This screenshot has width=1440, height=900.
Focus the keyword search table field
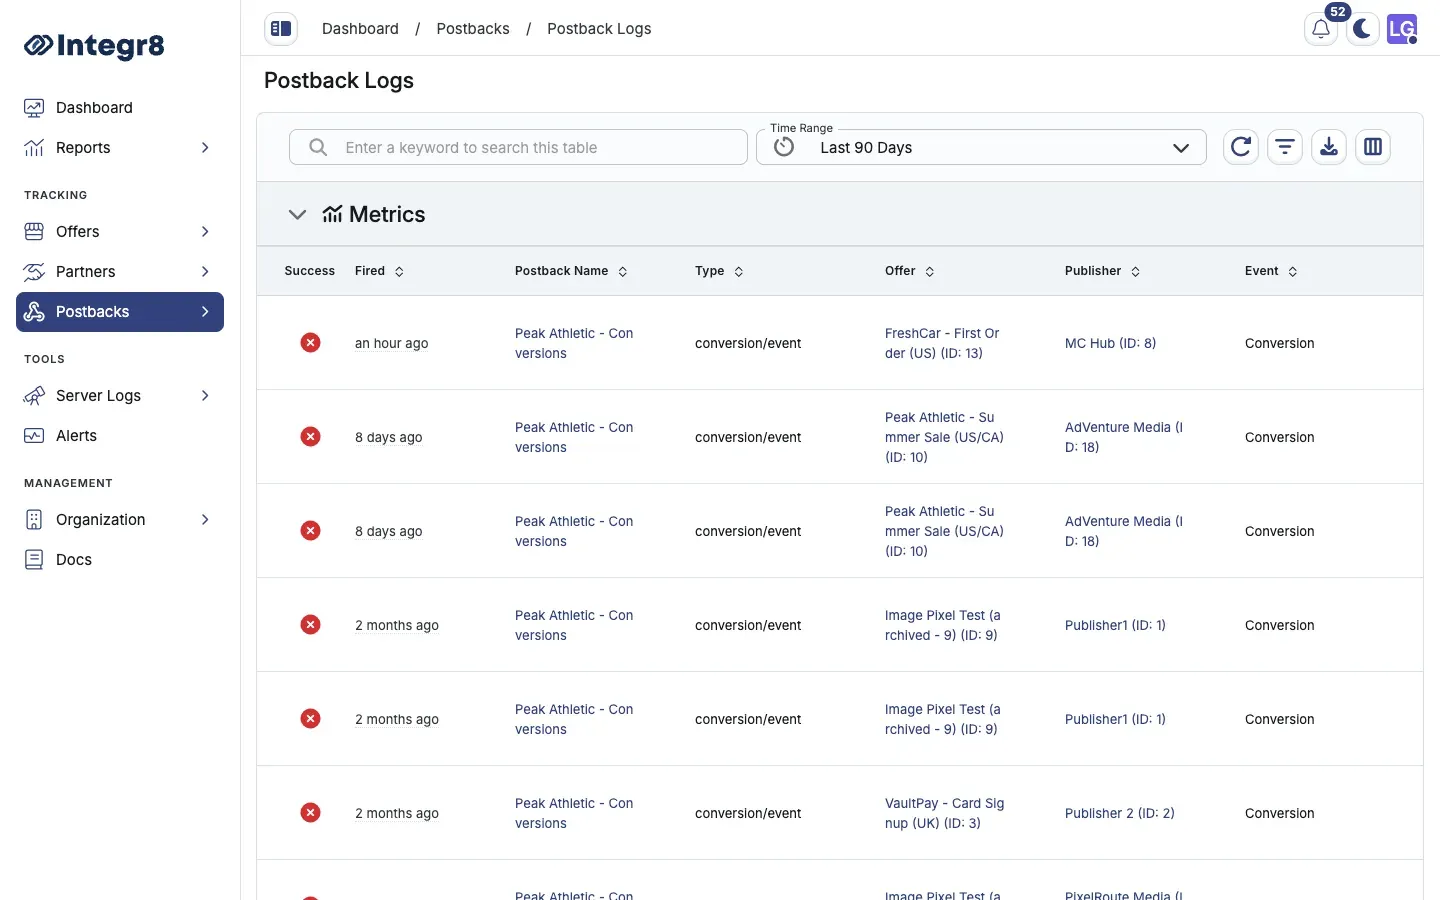(x=518, y=147)
